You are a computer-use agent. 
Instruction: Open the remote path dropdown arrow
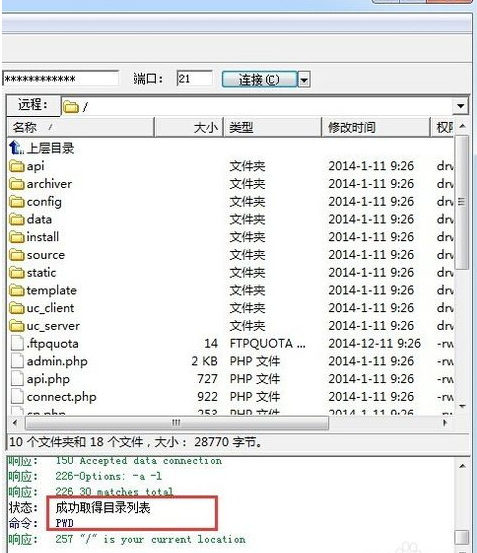[x=460, y=106]
